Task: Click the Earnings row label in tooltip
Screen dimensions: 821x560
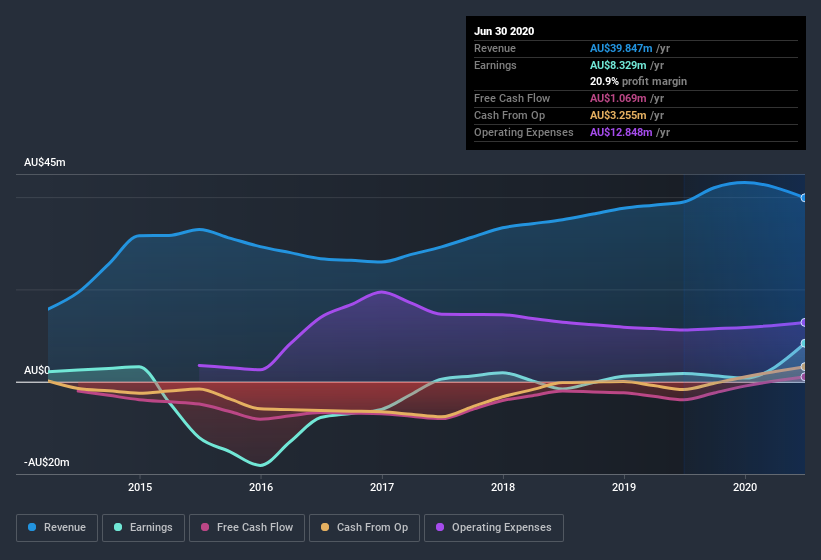Action: tap(495, 65)
